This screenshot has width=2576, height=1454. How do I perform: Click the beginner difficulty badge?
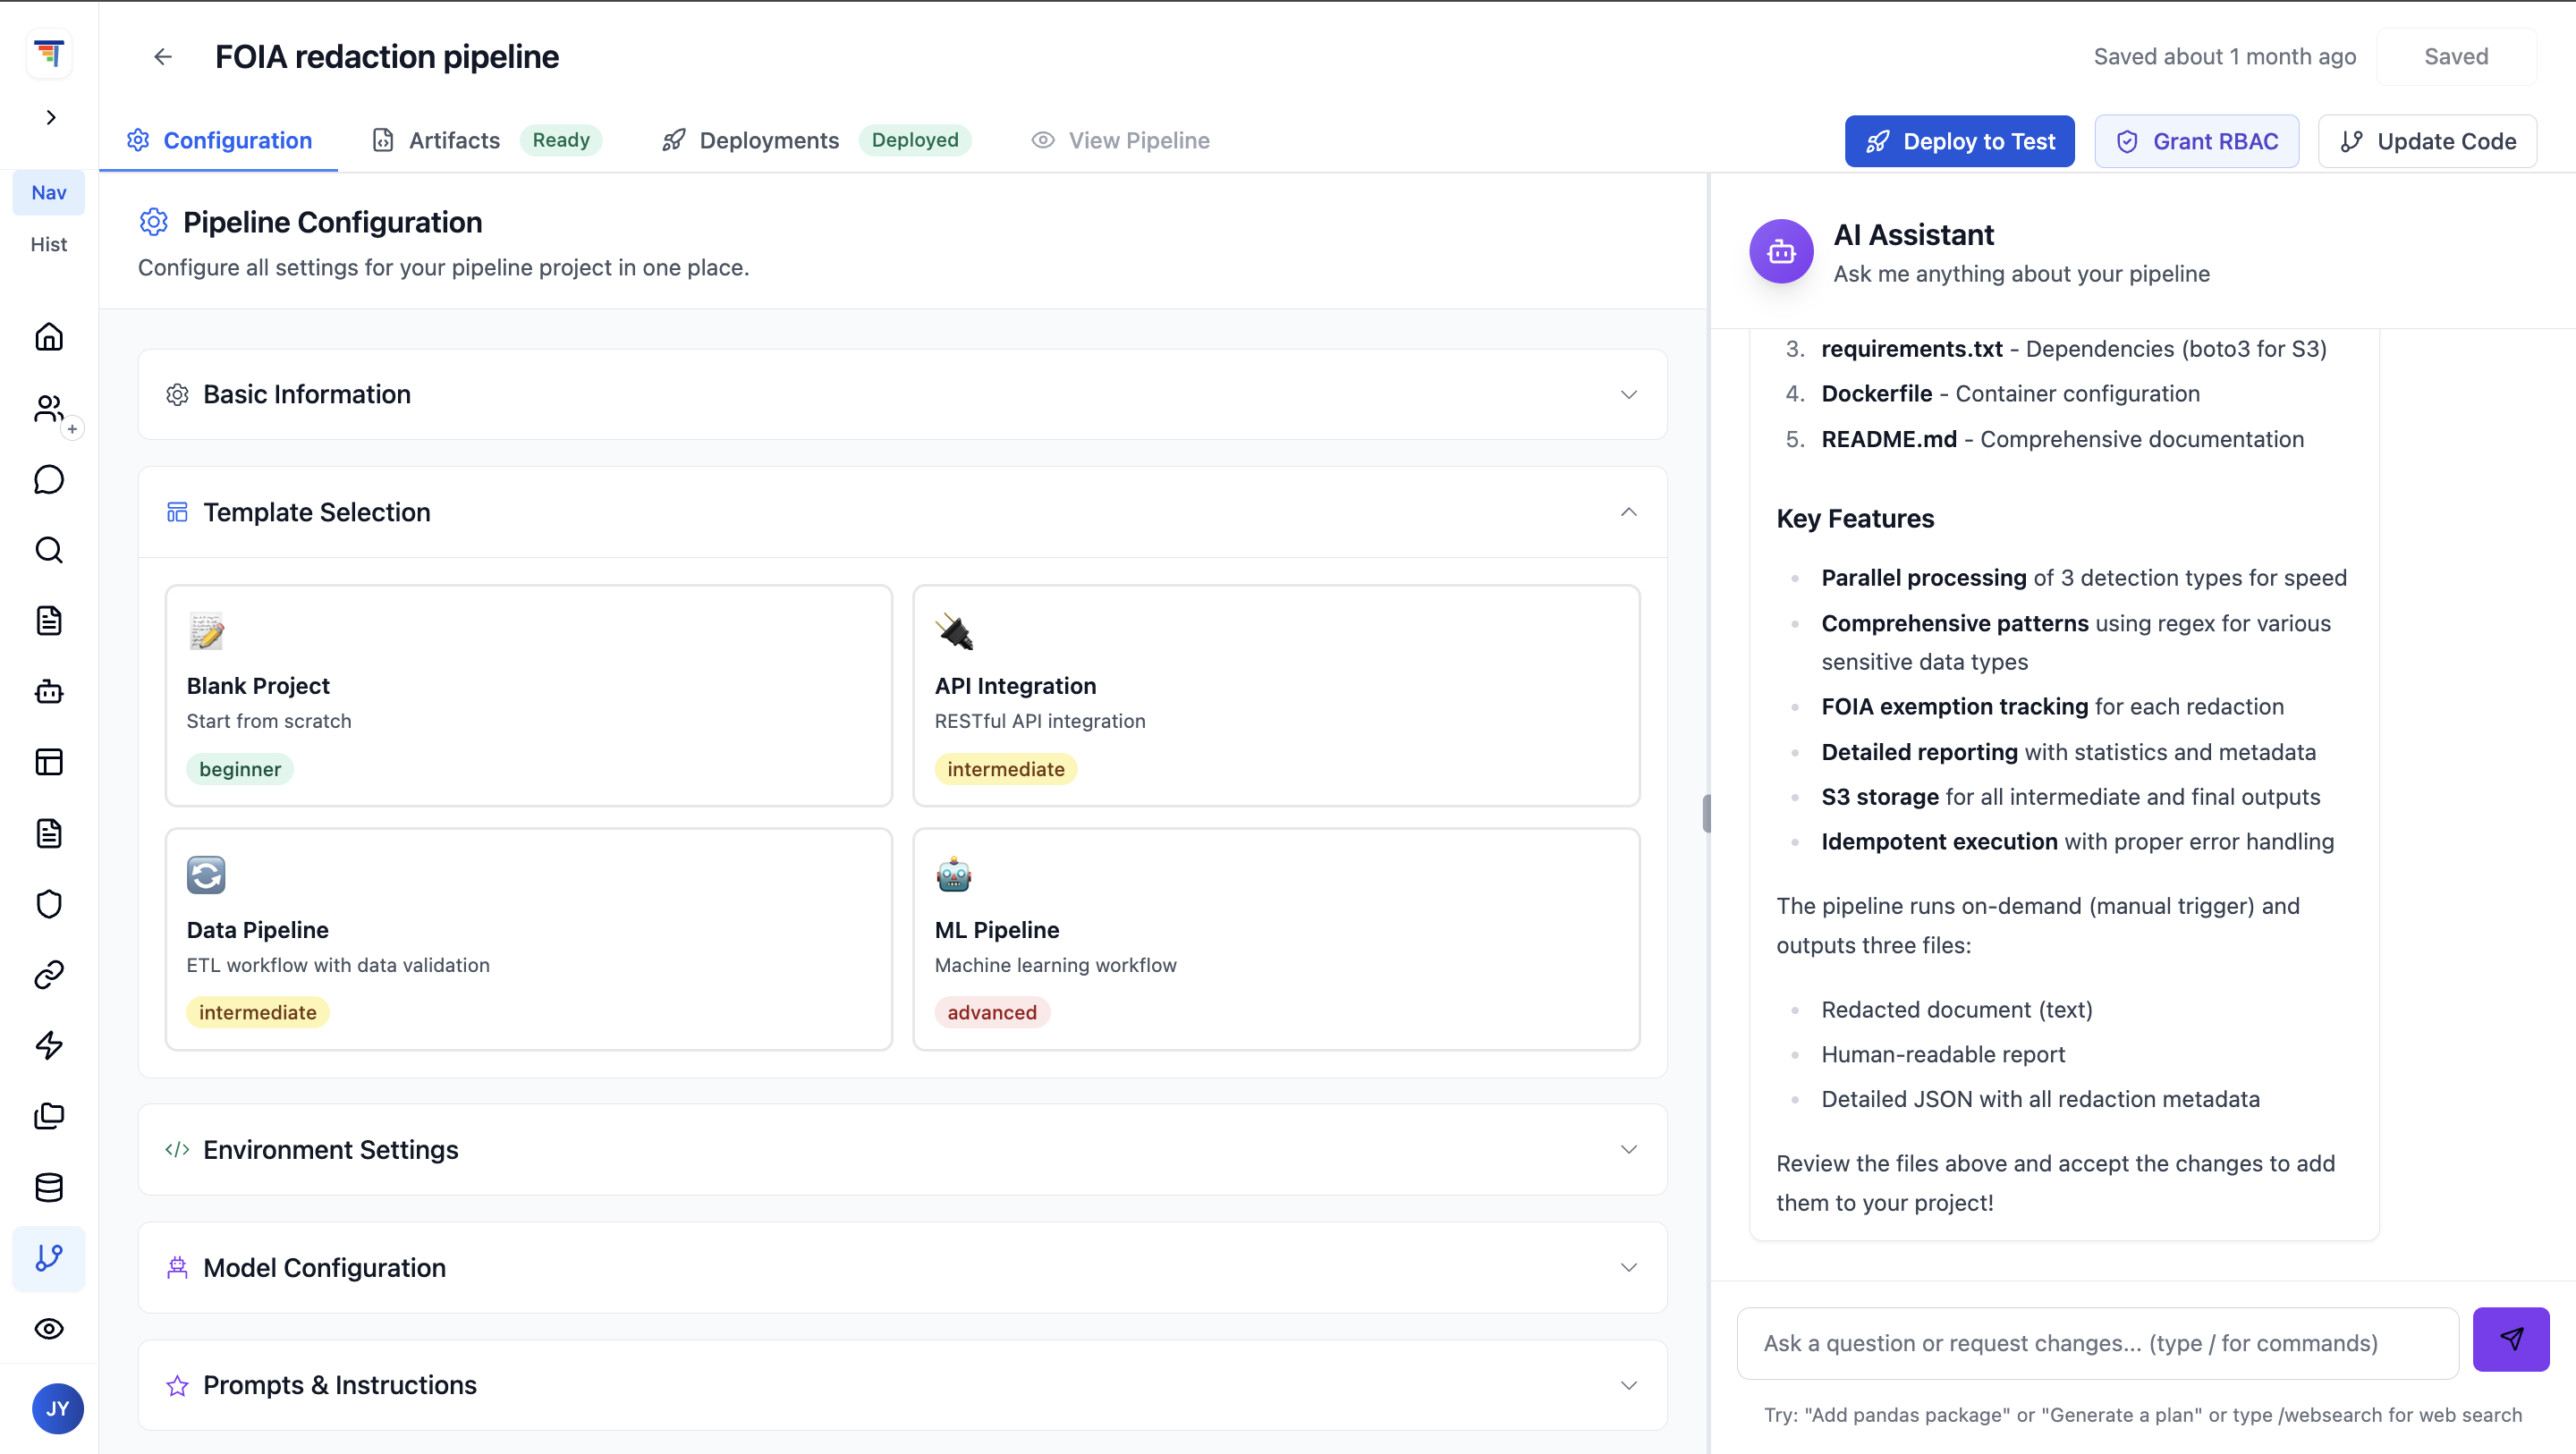pos(240,769)
